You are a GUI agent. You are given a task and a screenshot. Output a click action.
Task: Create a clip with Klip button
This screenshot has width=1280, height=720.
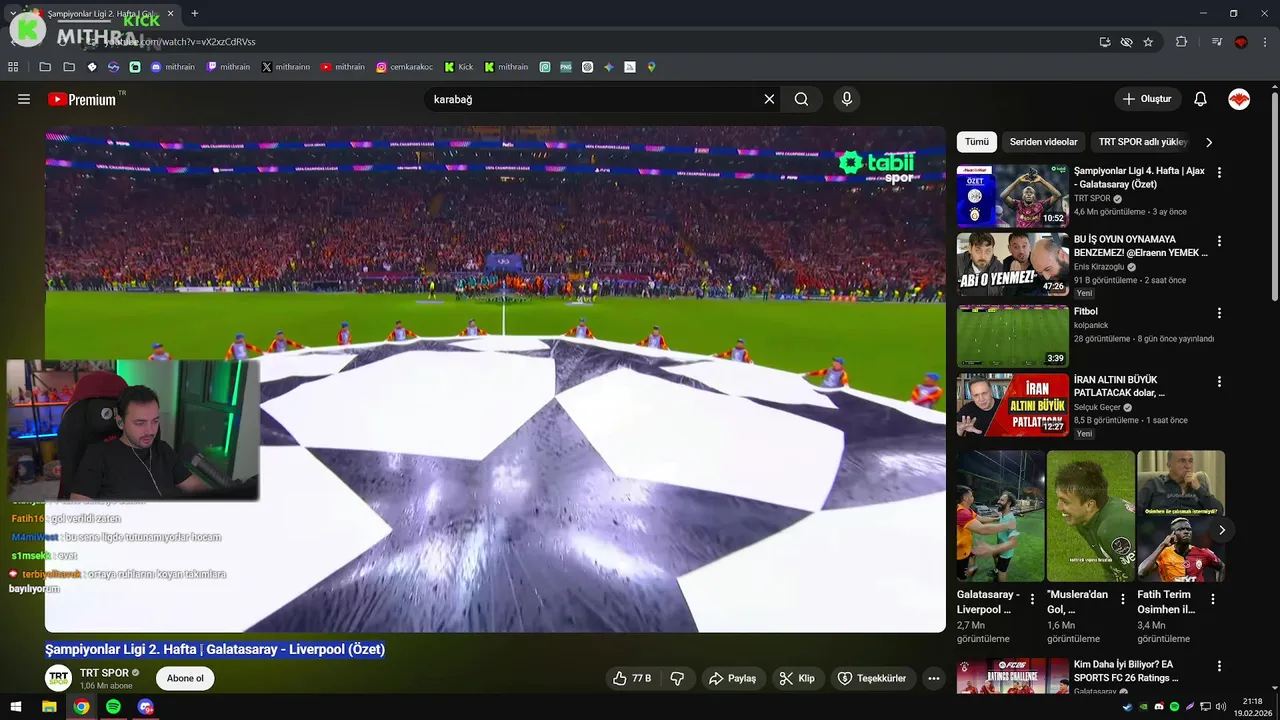[797, 678]
